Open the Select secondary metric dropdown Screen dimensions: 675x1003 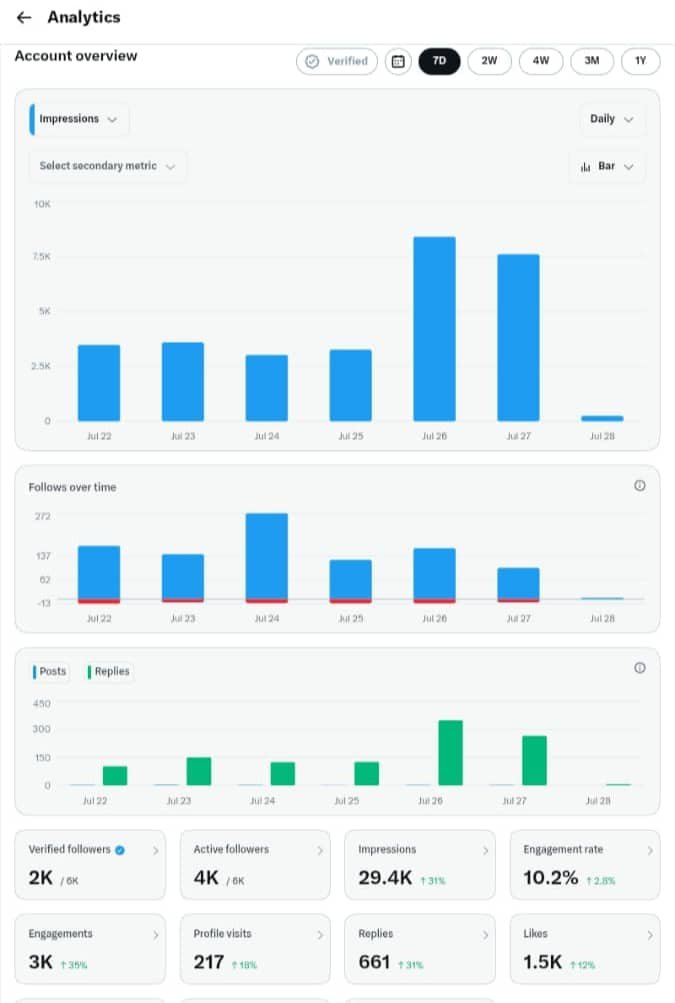pos(107,166)
